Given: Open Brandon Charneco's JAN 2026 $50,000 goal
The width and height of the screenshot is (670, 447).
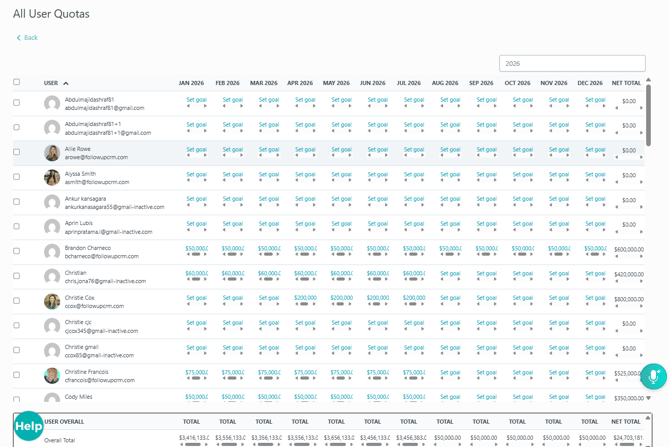Looking at the screenshot, I should [x=196, y=248].
